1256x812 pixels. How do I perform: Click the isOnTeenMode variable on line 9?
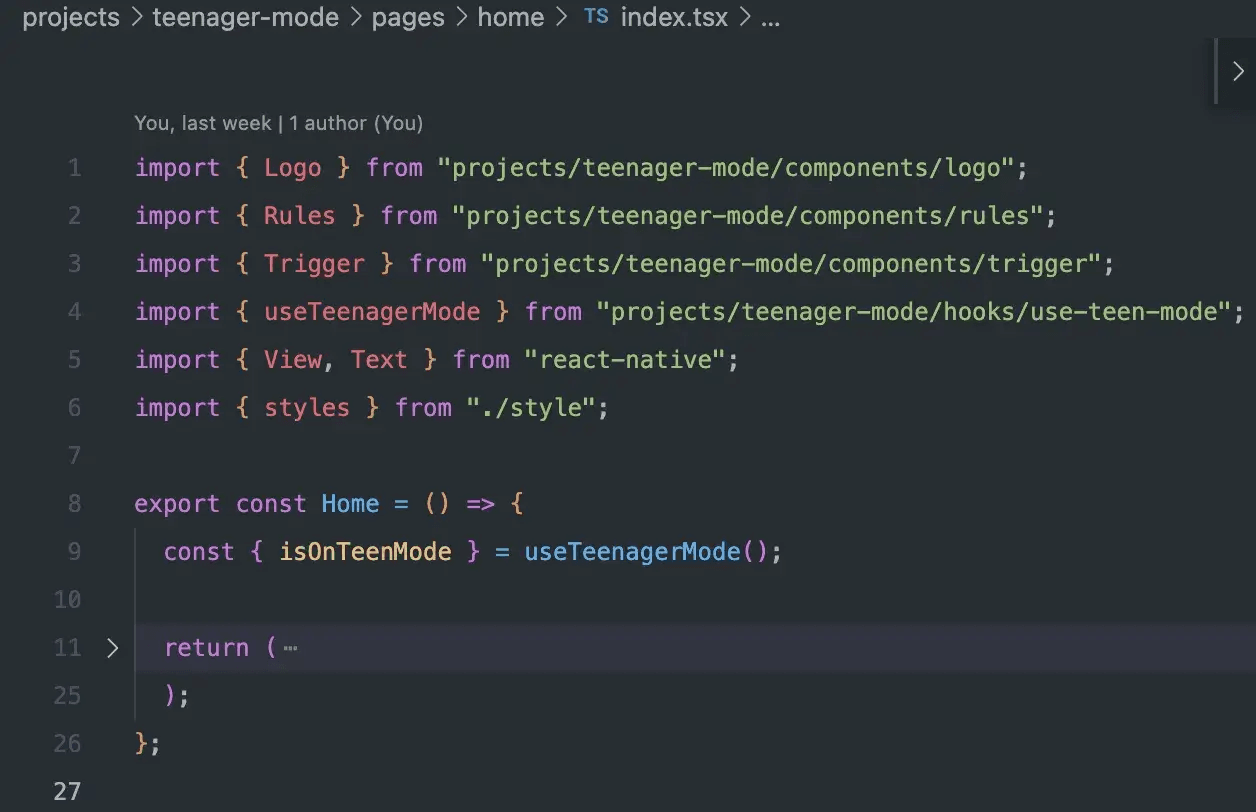pyautogui.click(x=365, y=552)
